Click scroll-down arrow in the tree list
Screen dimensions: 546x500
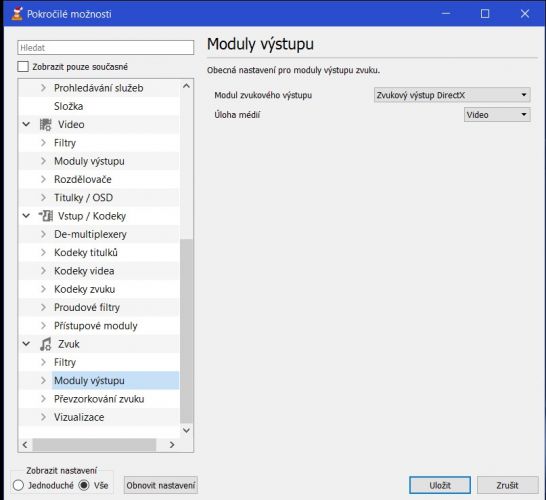coord(186,430)
